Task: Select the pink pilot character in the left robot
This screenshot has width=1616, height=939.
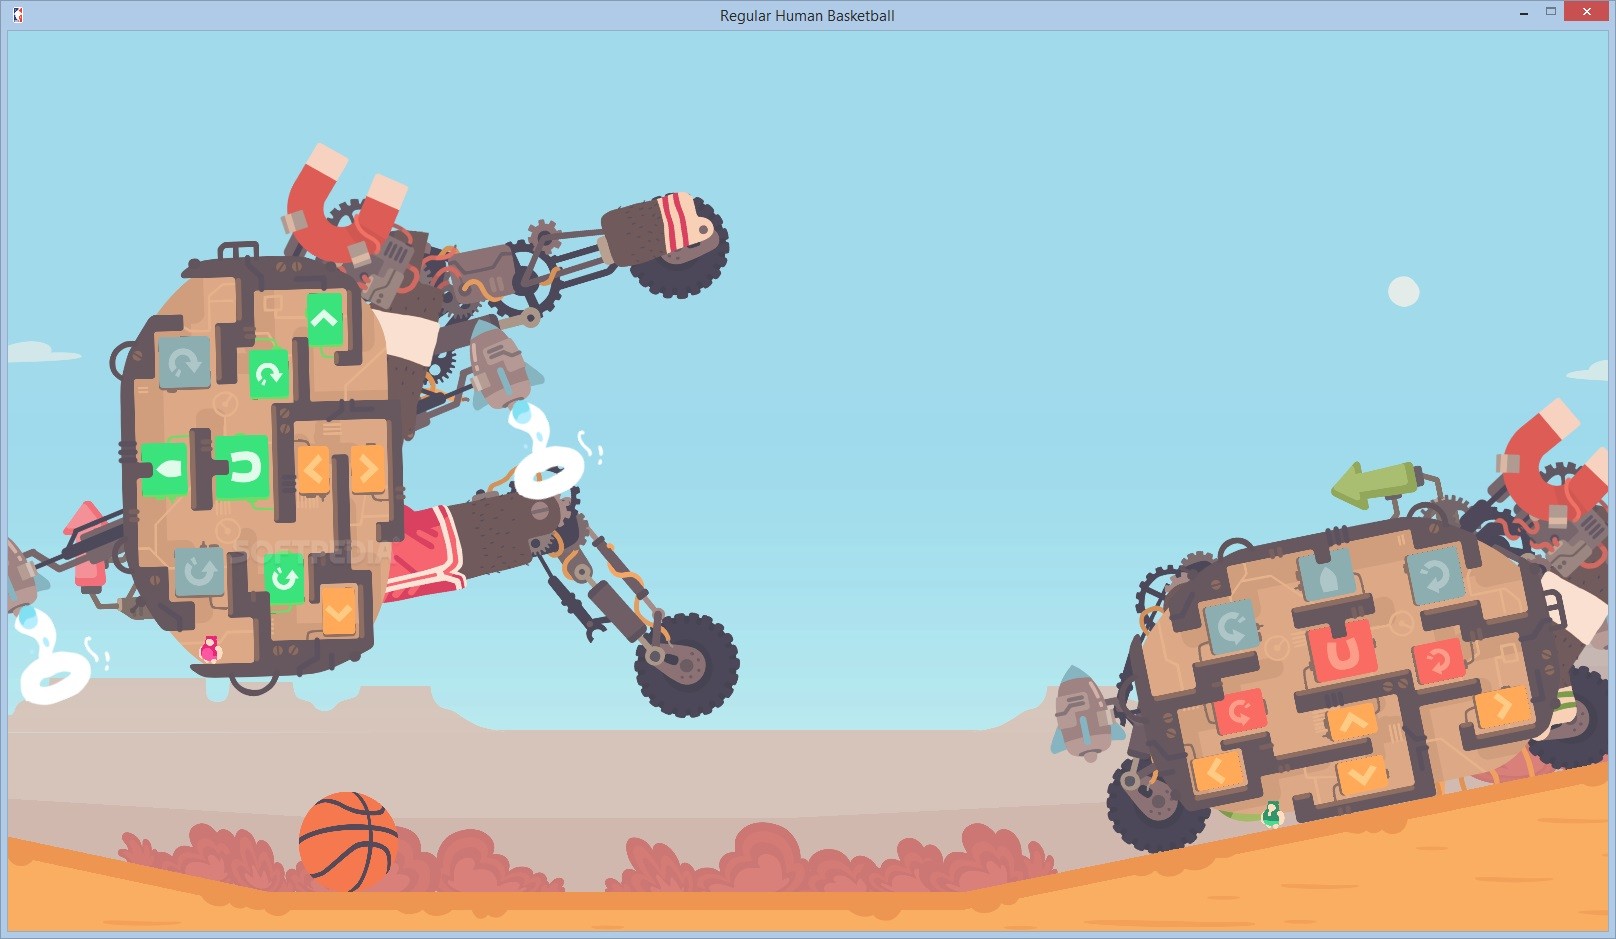Action: [209, 649]
